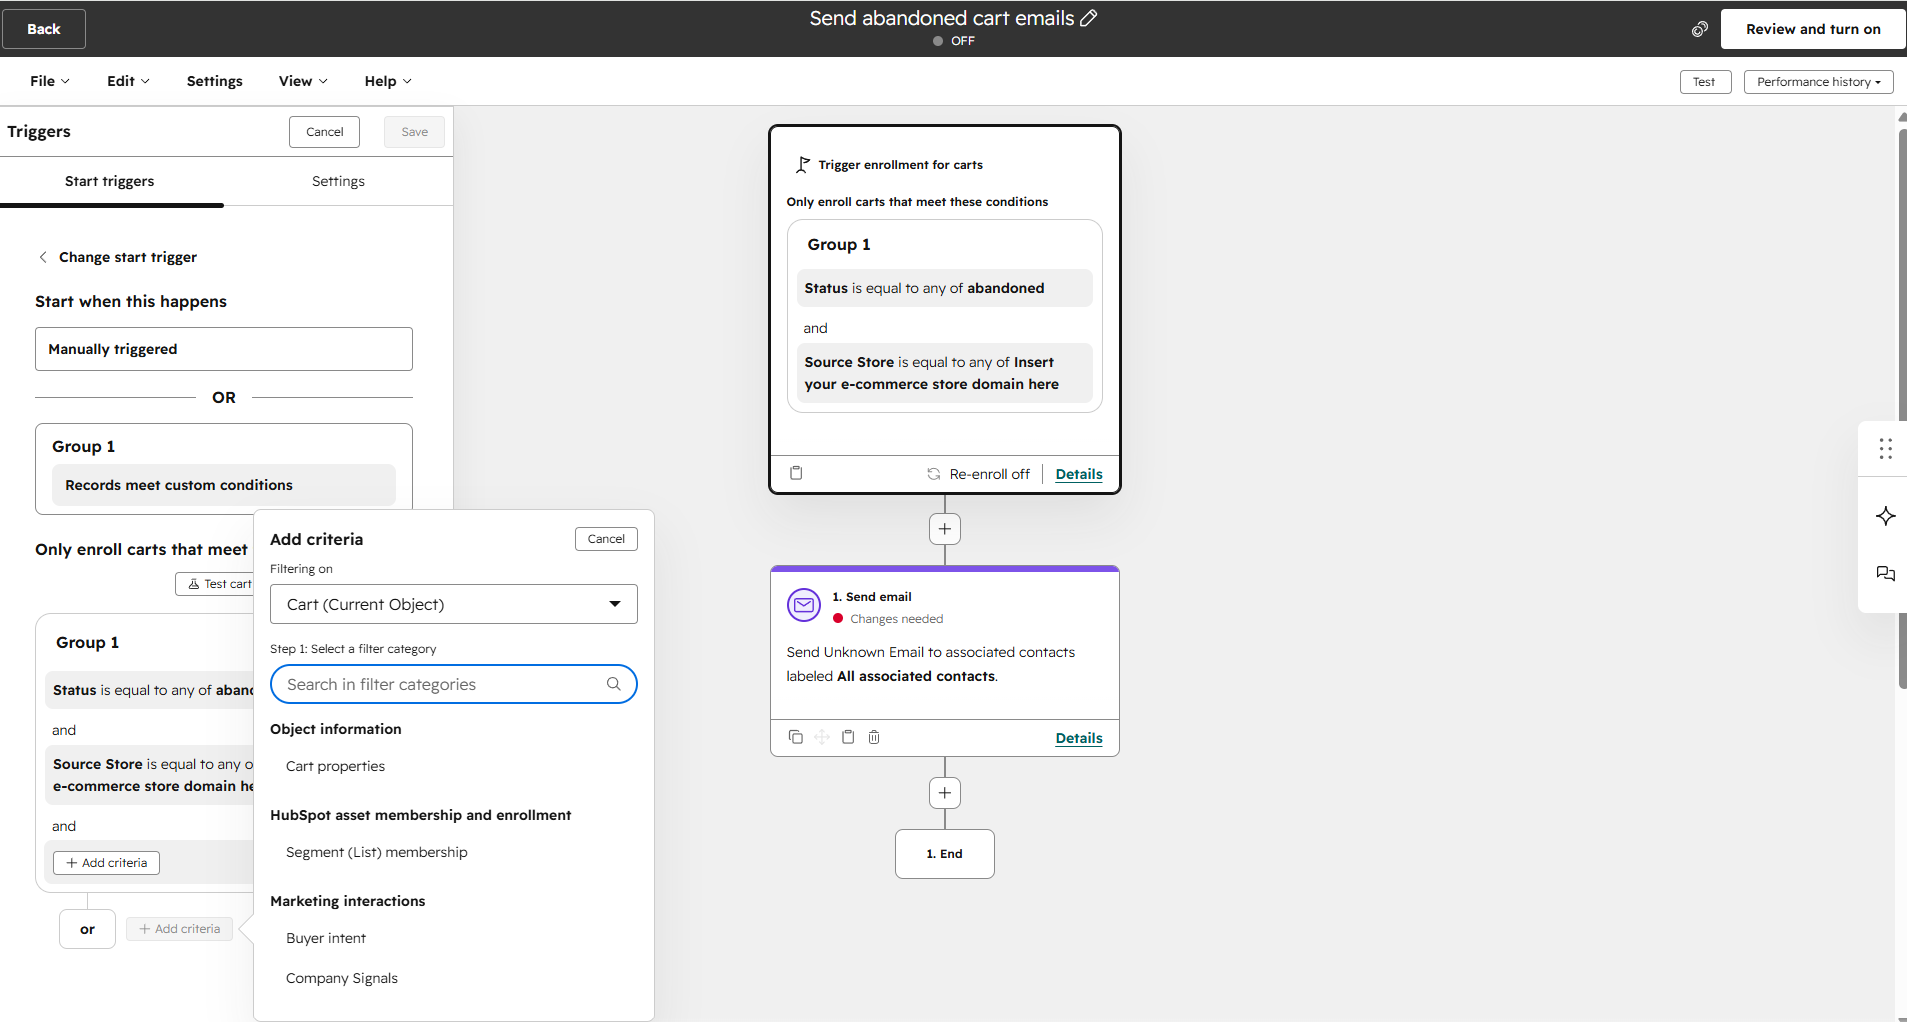Select the 1. End node

[x=944, y=854]
